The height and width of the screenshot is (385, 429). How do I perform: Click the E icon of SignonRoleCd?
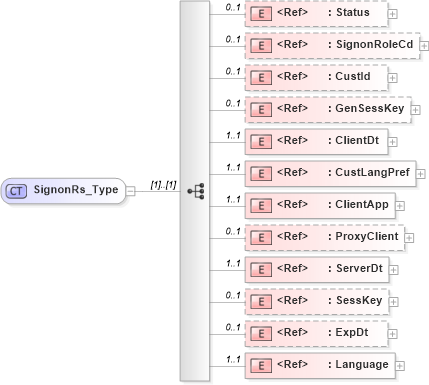click(261, 46)
